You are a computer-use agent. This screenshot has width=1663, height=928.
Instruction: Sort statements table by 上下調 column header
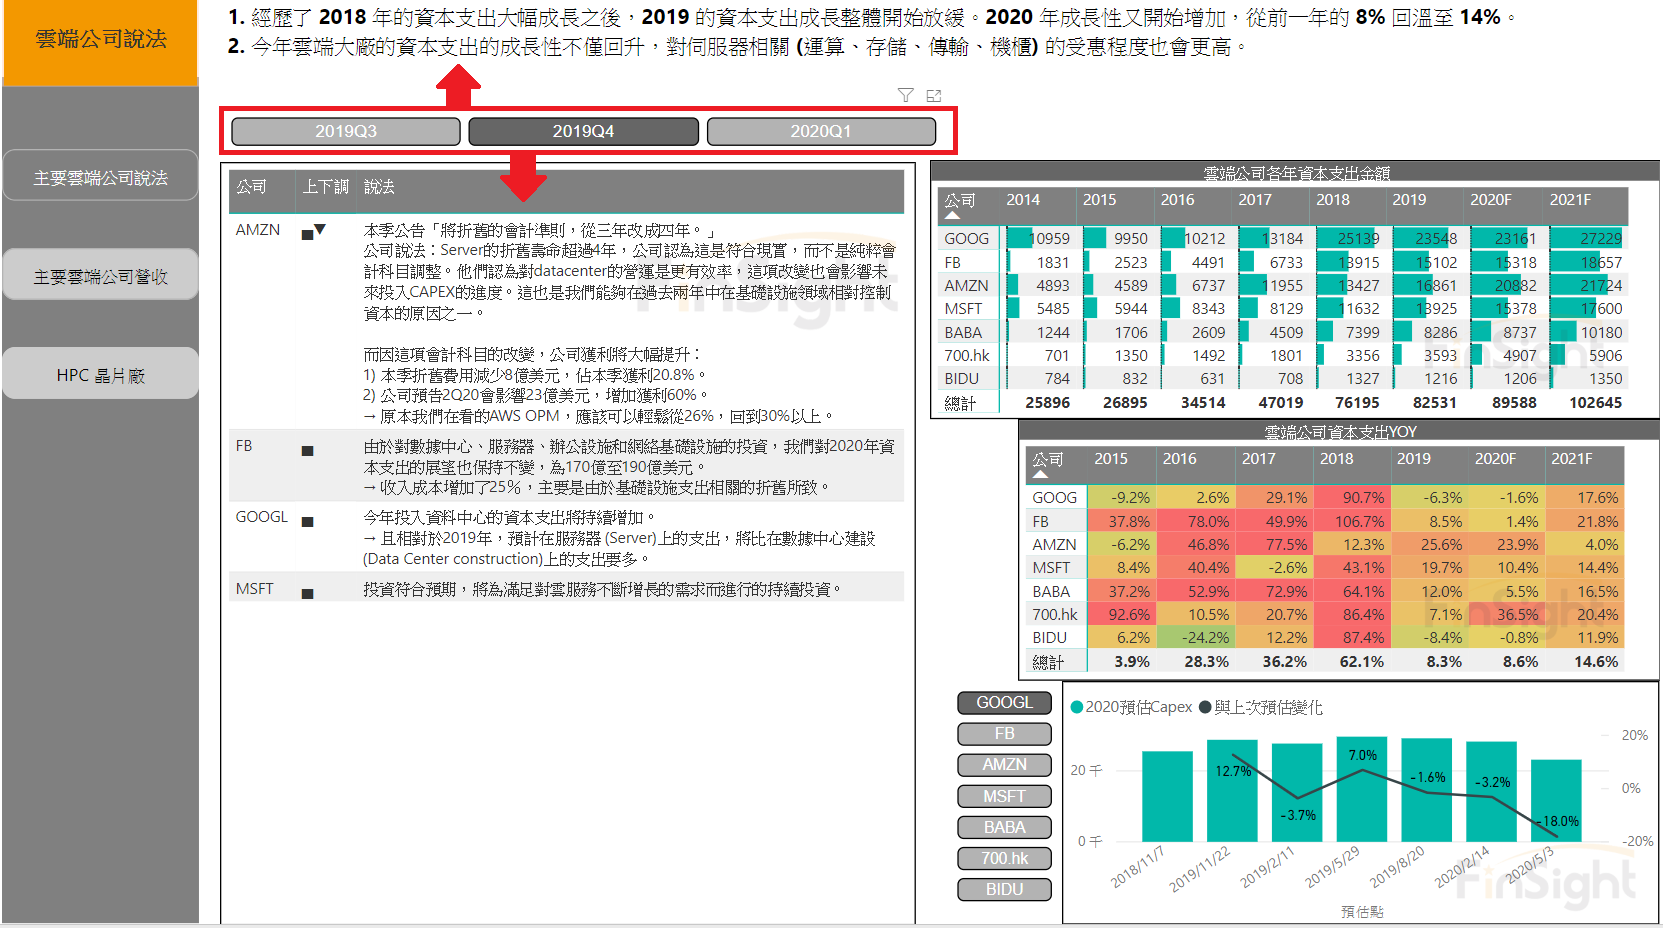(325, 187)
